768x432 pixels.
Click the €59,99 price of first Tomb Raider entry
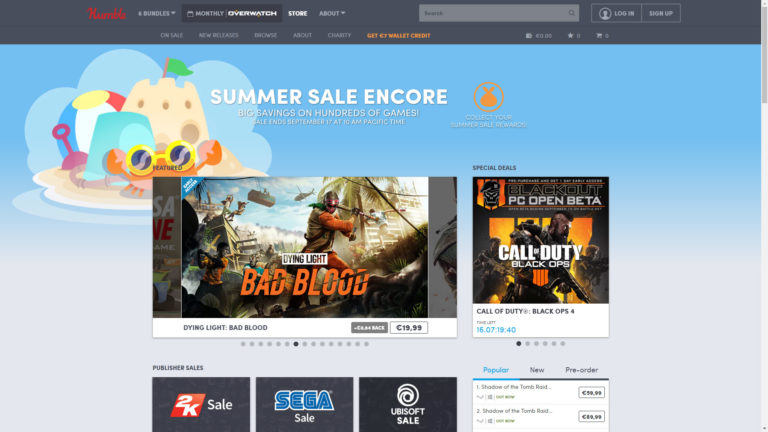pos(591,392)
